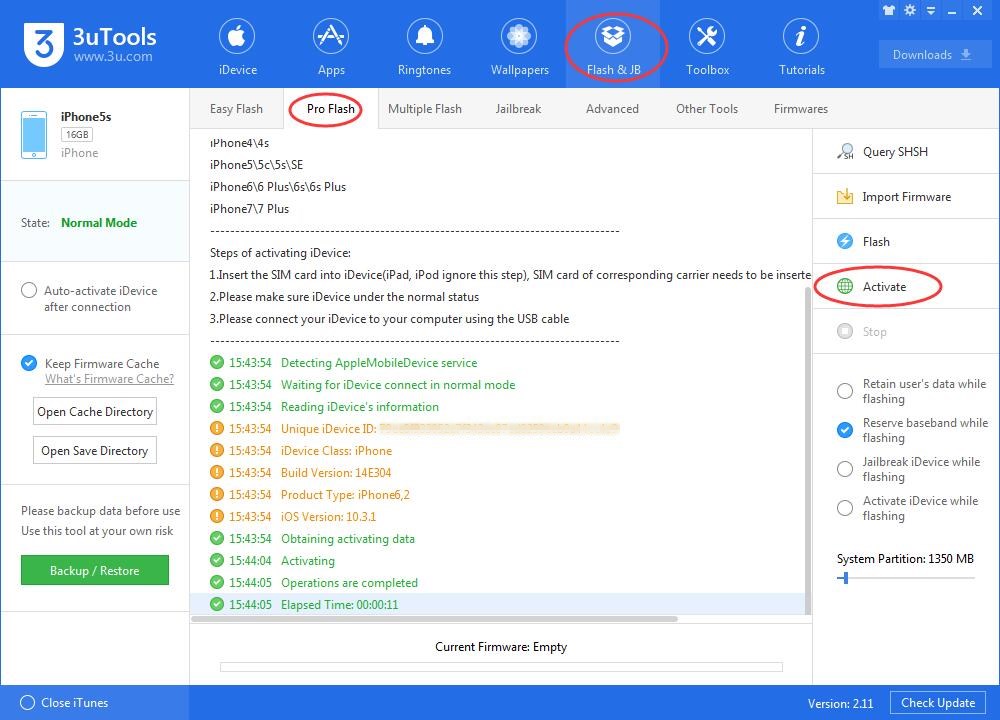
Task: Click the orange warning icon beside iOS Version
Action: [x=217, y=517]
